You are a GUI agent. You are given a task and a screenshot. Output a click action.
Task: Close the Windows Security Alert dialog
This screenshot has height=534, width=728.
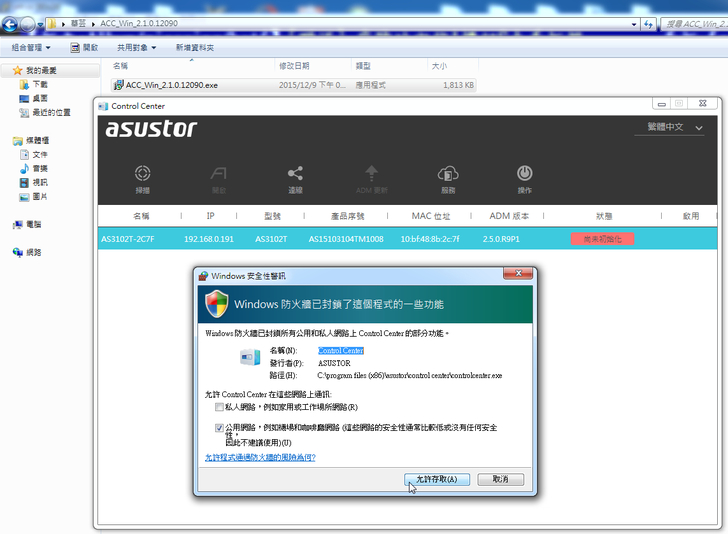(518, 274)
